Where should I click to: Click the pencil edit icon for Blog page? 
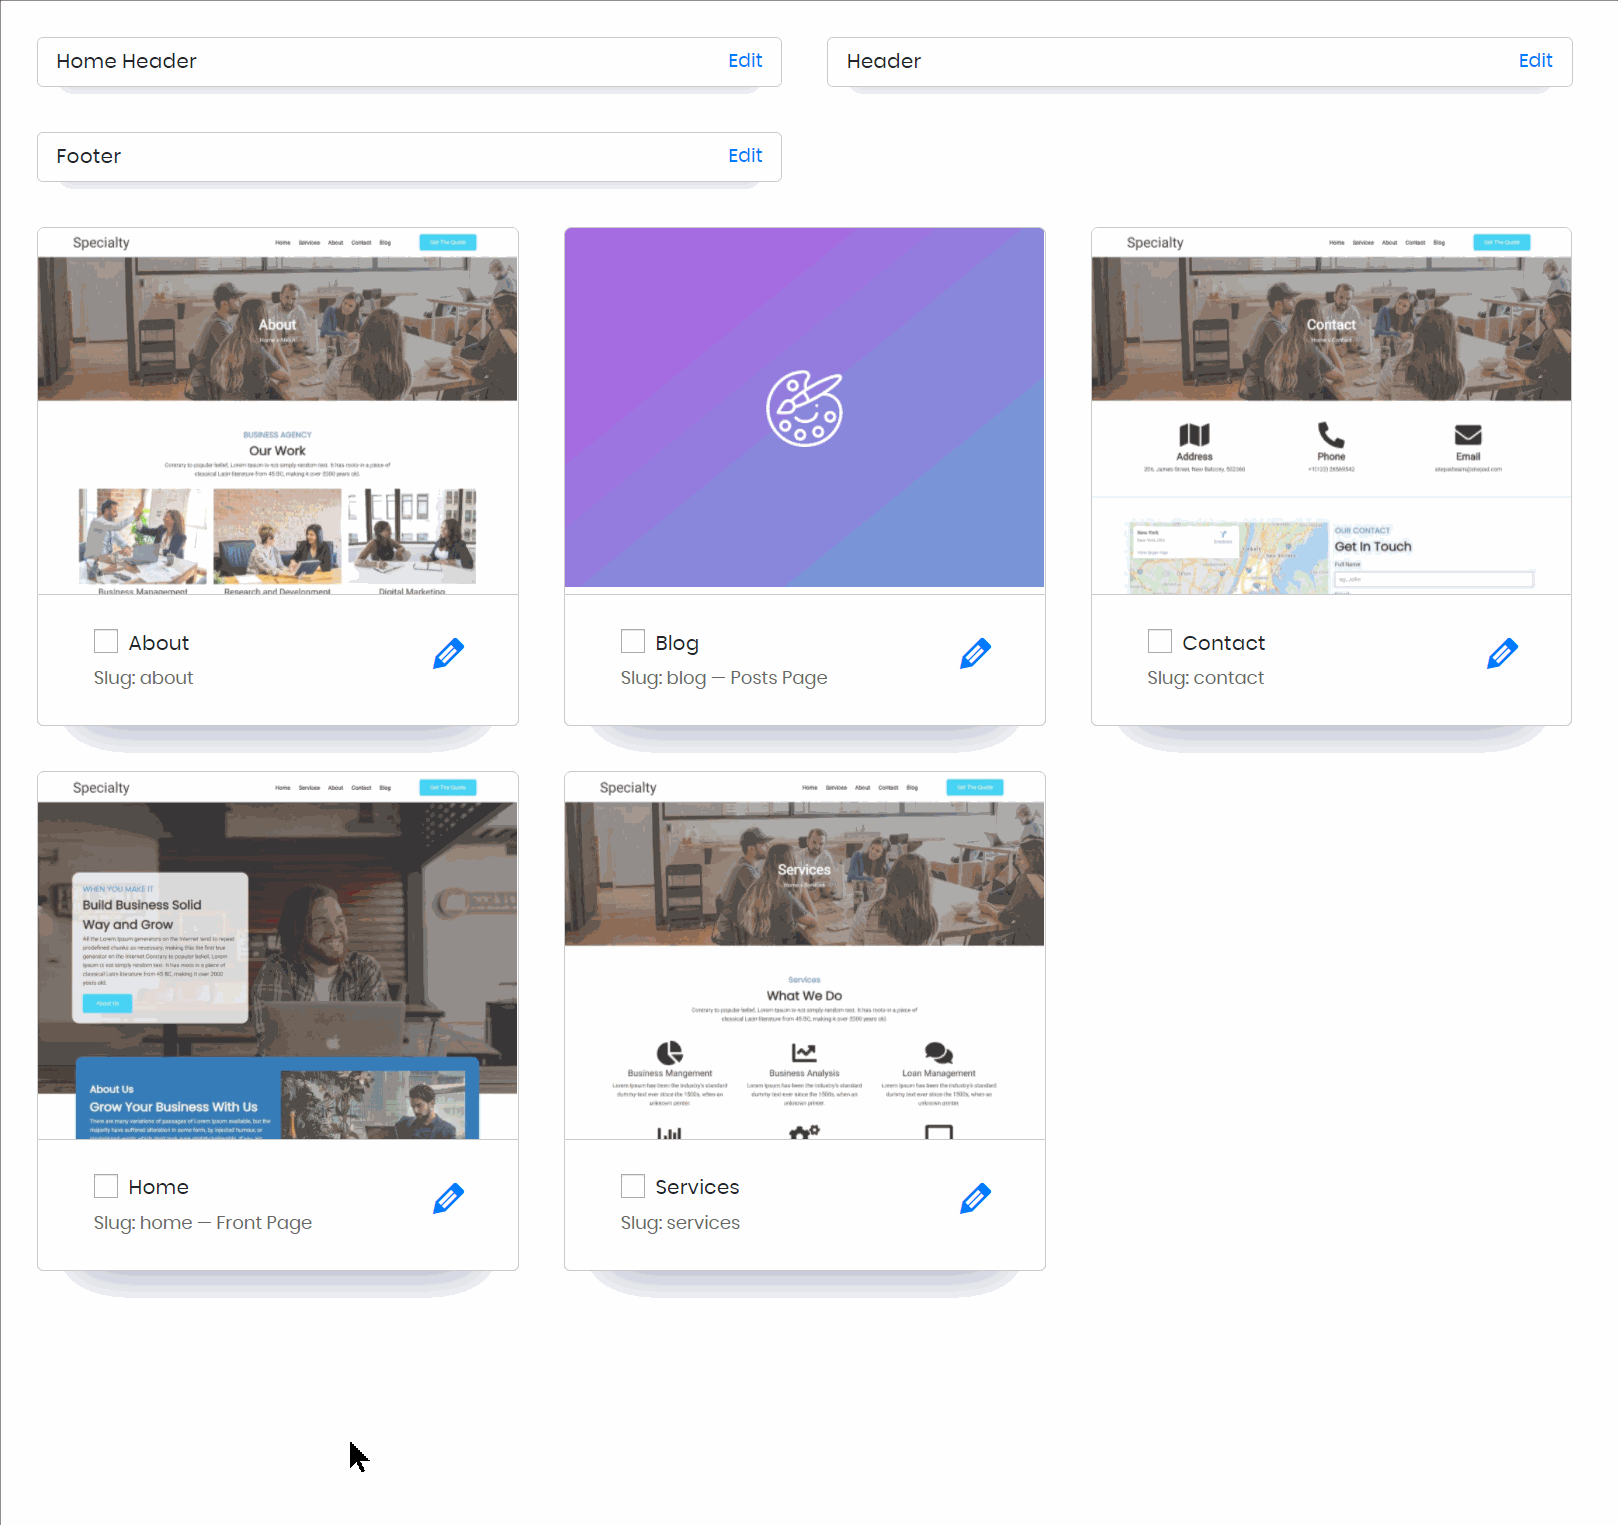pyautogui.click(x=975, y=654)
